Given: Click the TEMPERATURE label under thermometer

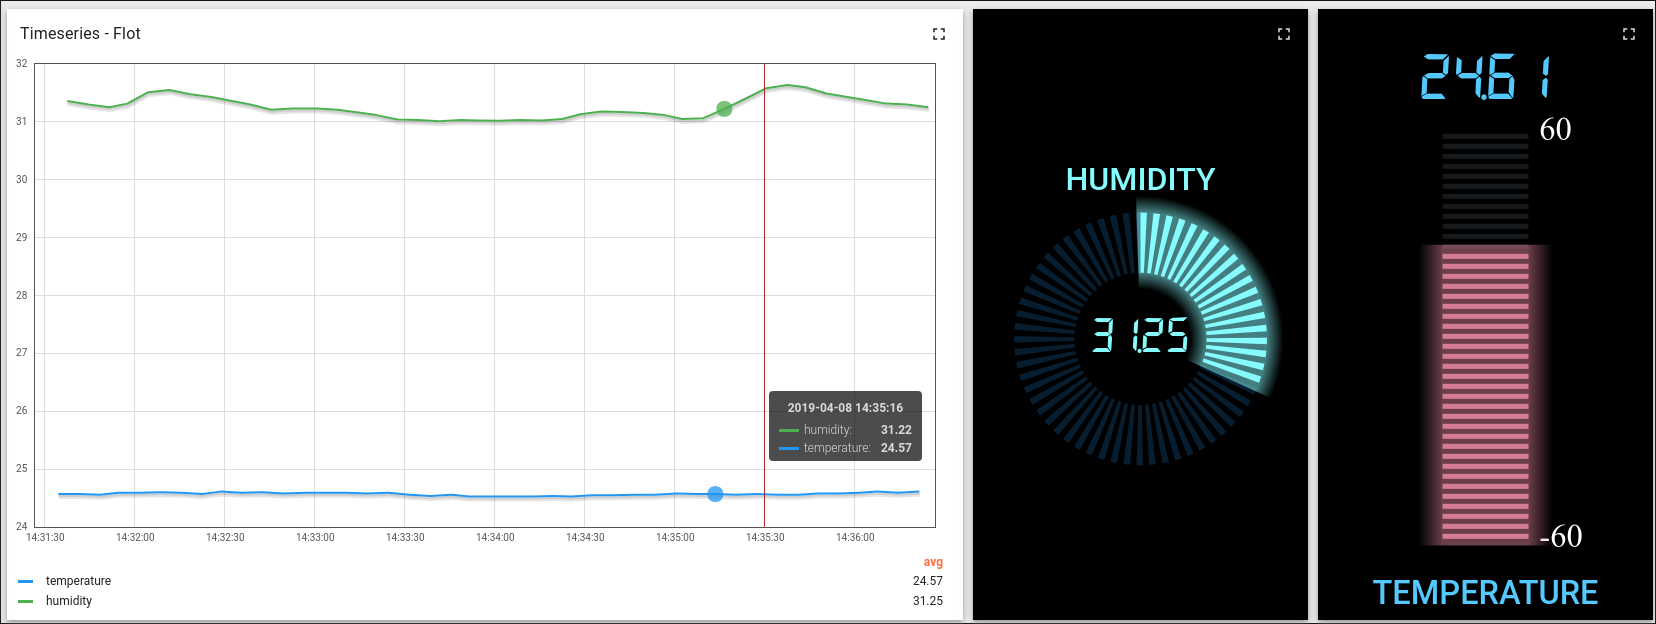Looking at the screenshot, I should tap(1485, 592).
